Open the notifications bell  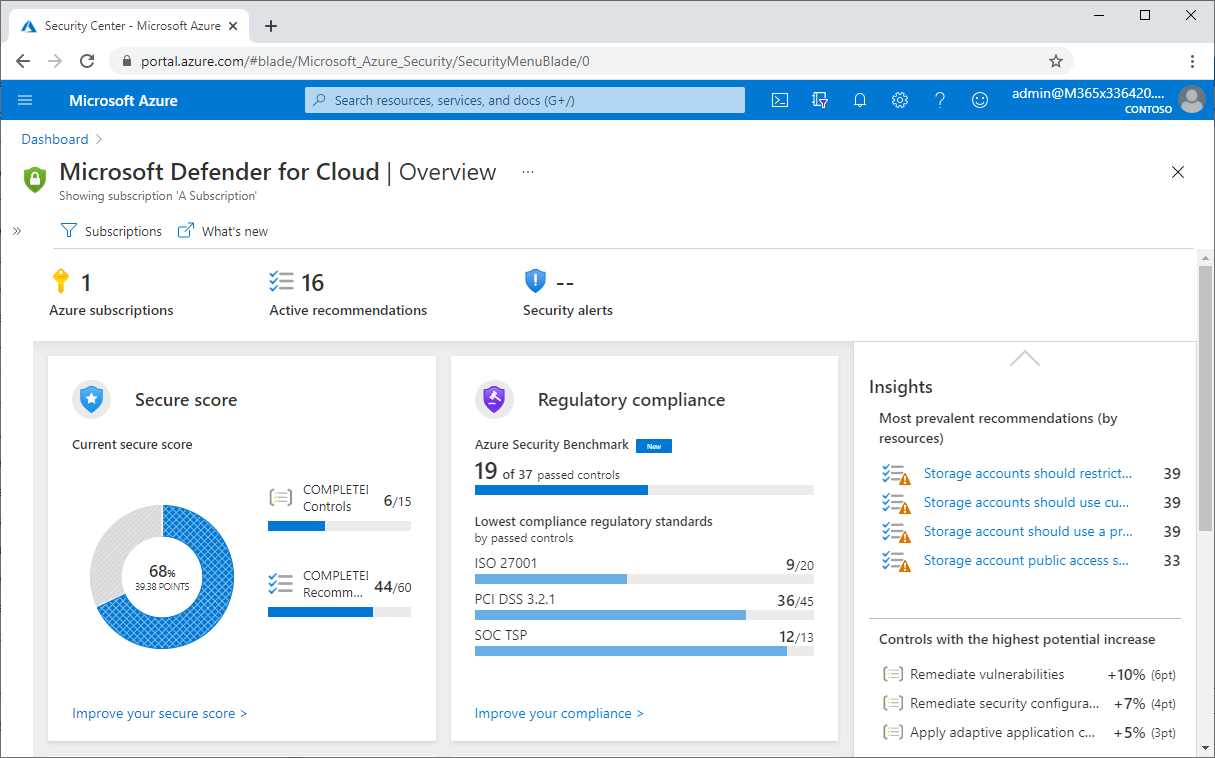pos(860,100)
